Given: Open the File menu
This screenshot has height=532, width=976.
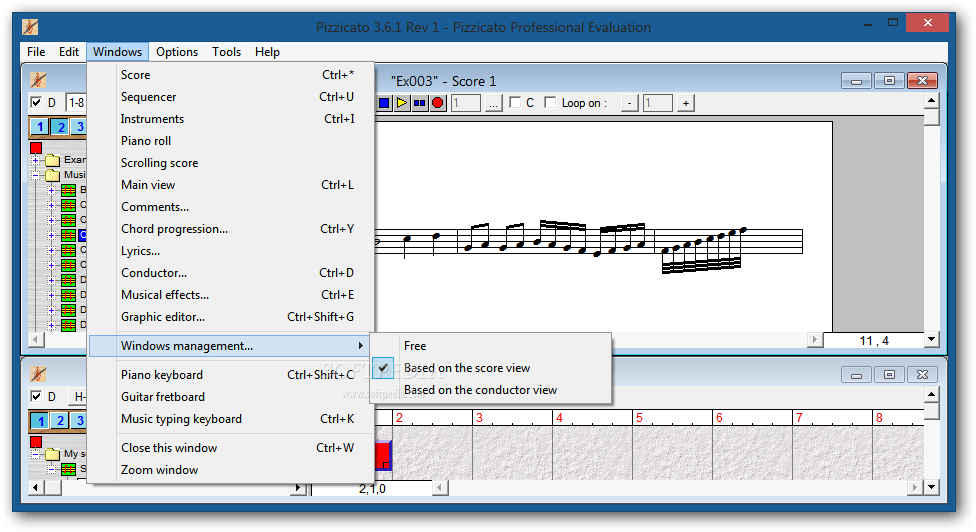Looking at the screenshot, I should [x=36, y=52].
